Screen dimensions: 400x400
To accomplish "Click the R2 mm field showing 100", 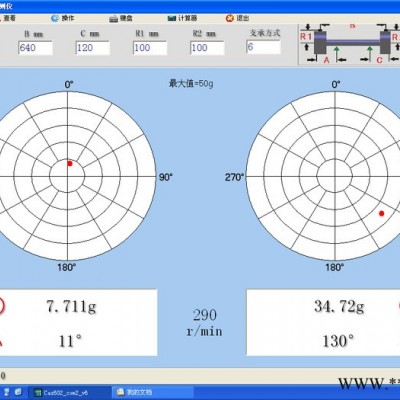I will tap(207, 48).
